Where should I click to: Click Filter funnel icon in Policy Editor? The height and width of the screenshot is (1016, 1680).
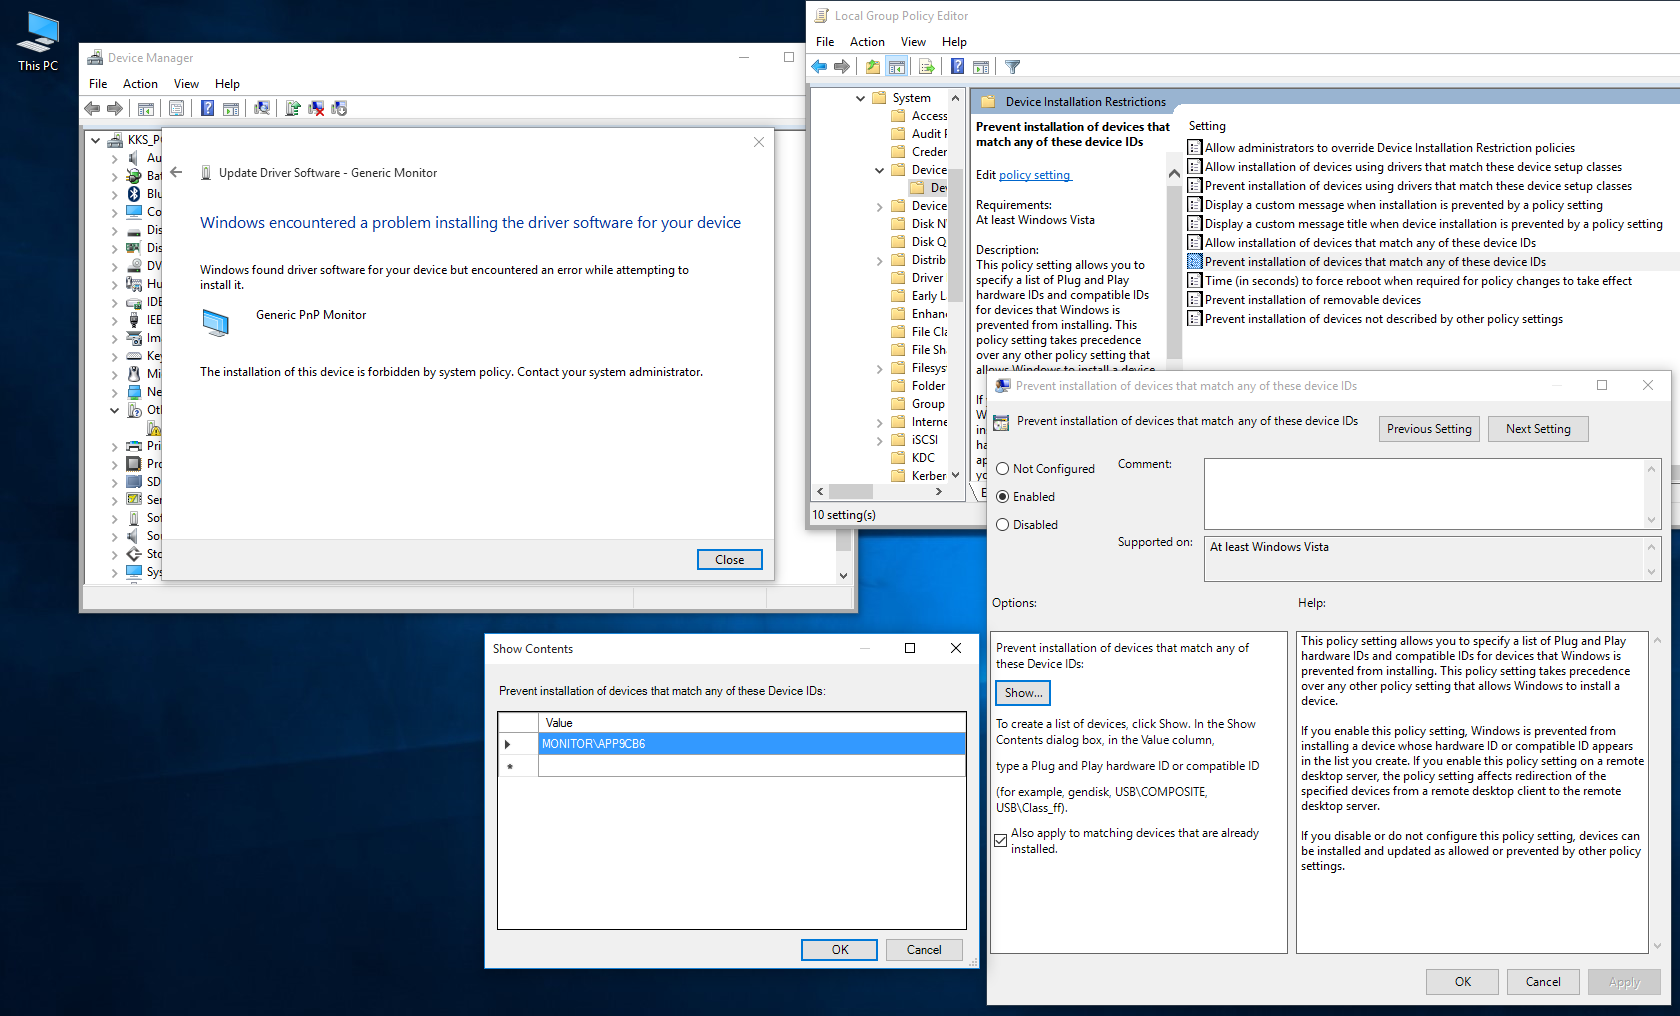(x=1012, y=67)
